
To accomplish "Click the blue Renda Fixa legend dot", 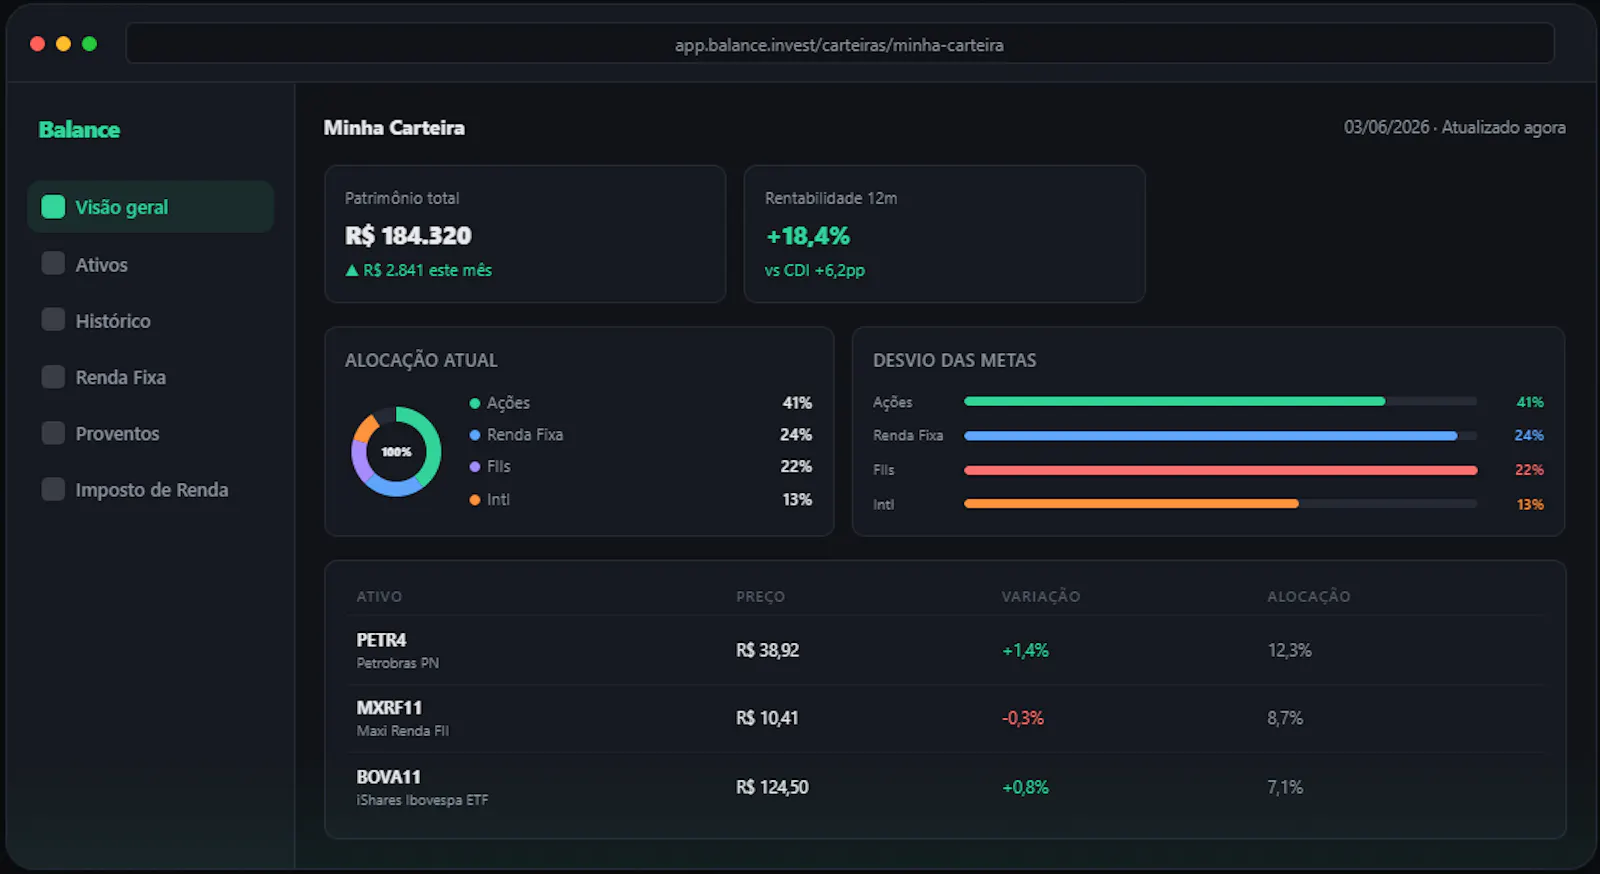I will point(475,435).
